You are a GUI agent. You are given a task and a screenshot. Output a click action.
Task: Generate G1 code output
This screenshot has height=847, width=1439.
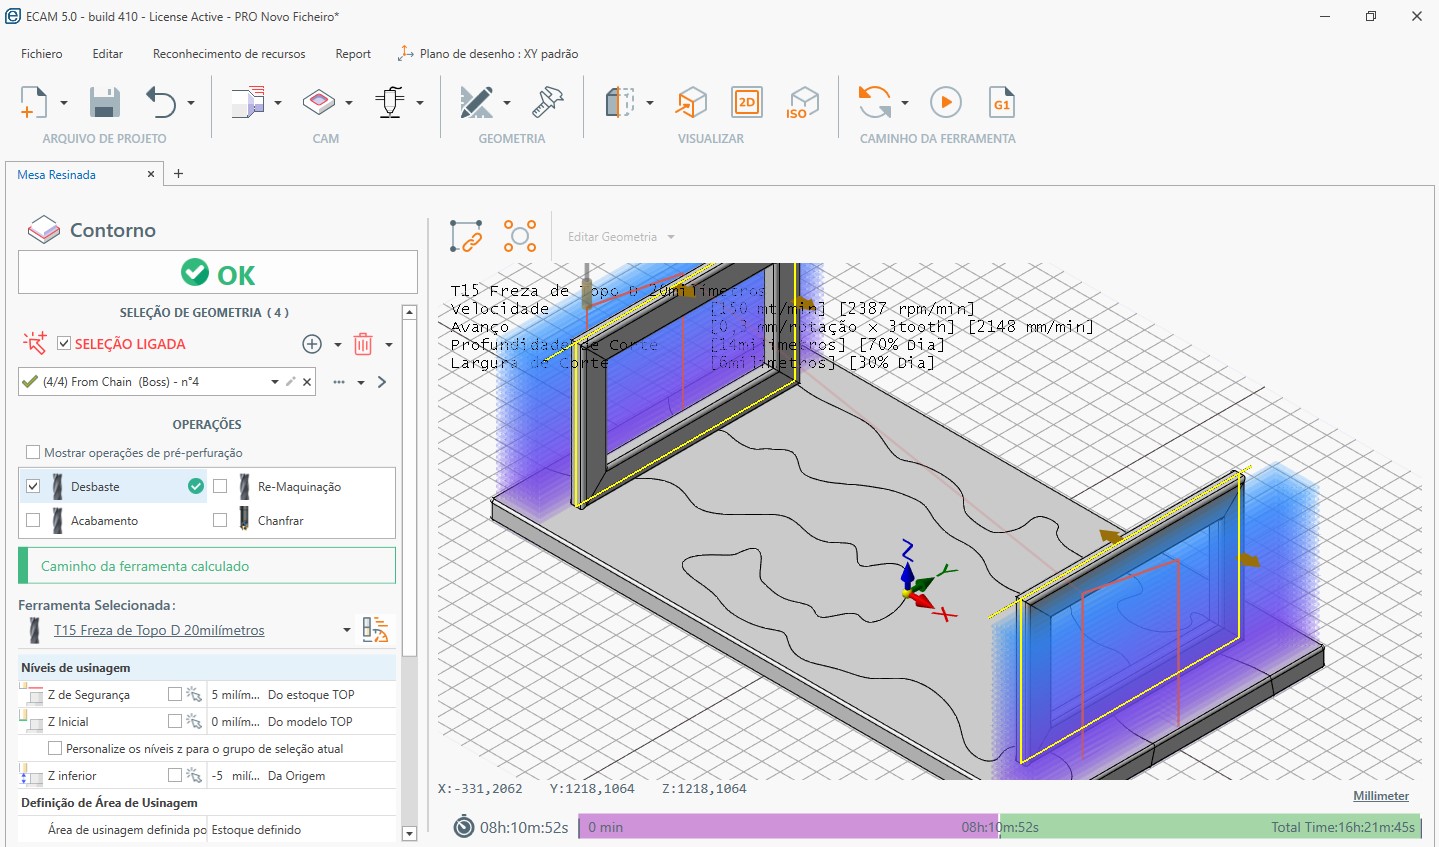1001,102
